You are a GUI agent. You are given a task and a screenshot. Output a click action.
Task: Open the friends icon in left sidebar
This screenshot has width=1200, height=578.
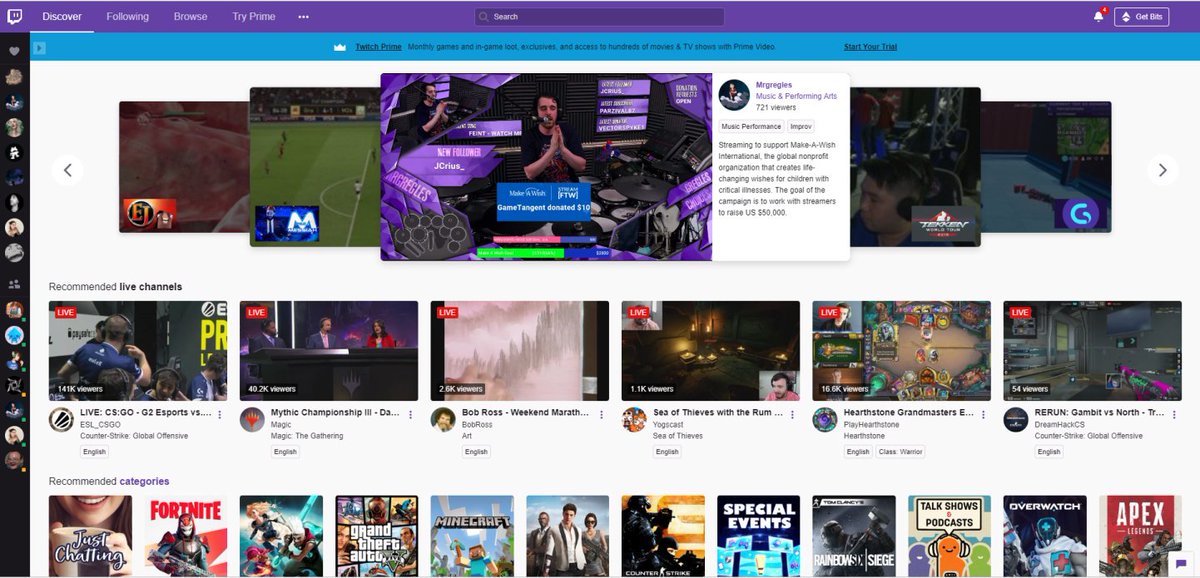tap(14, 283)
